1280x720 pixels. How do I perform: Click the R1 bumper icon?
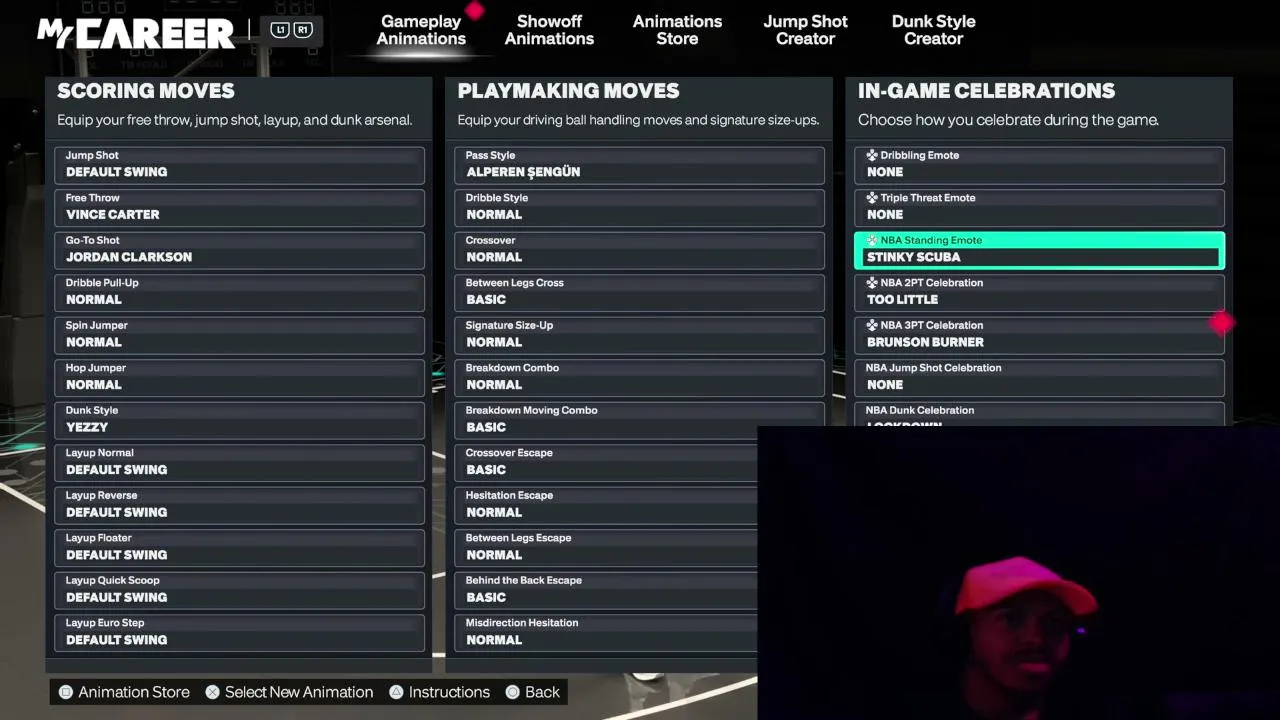coord(302,30)
